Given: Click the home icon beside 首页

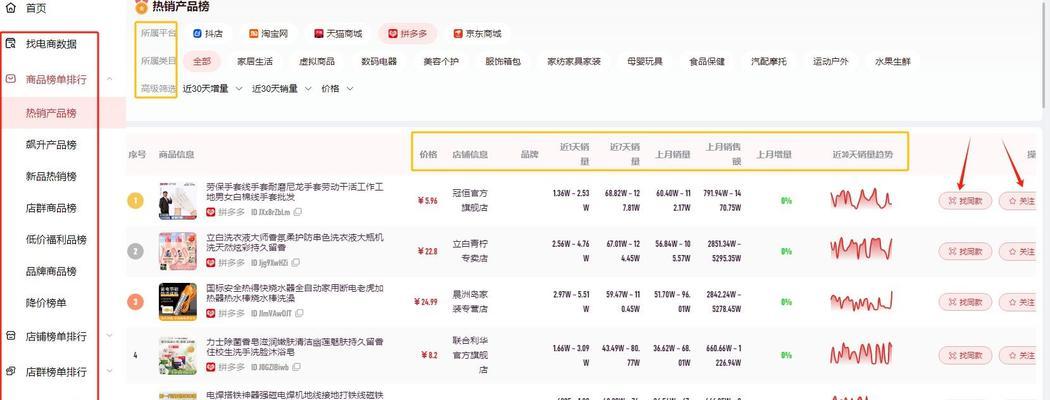Looking at the screenshot, I should click(x=10, y=8).
